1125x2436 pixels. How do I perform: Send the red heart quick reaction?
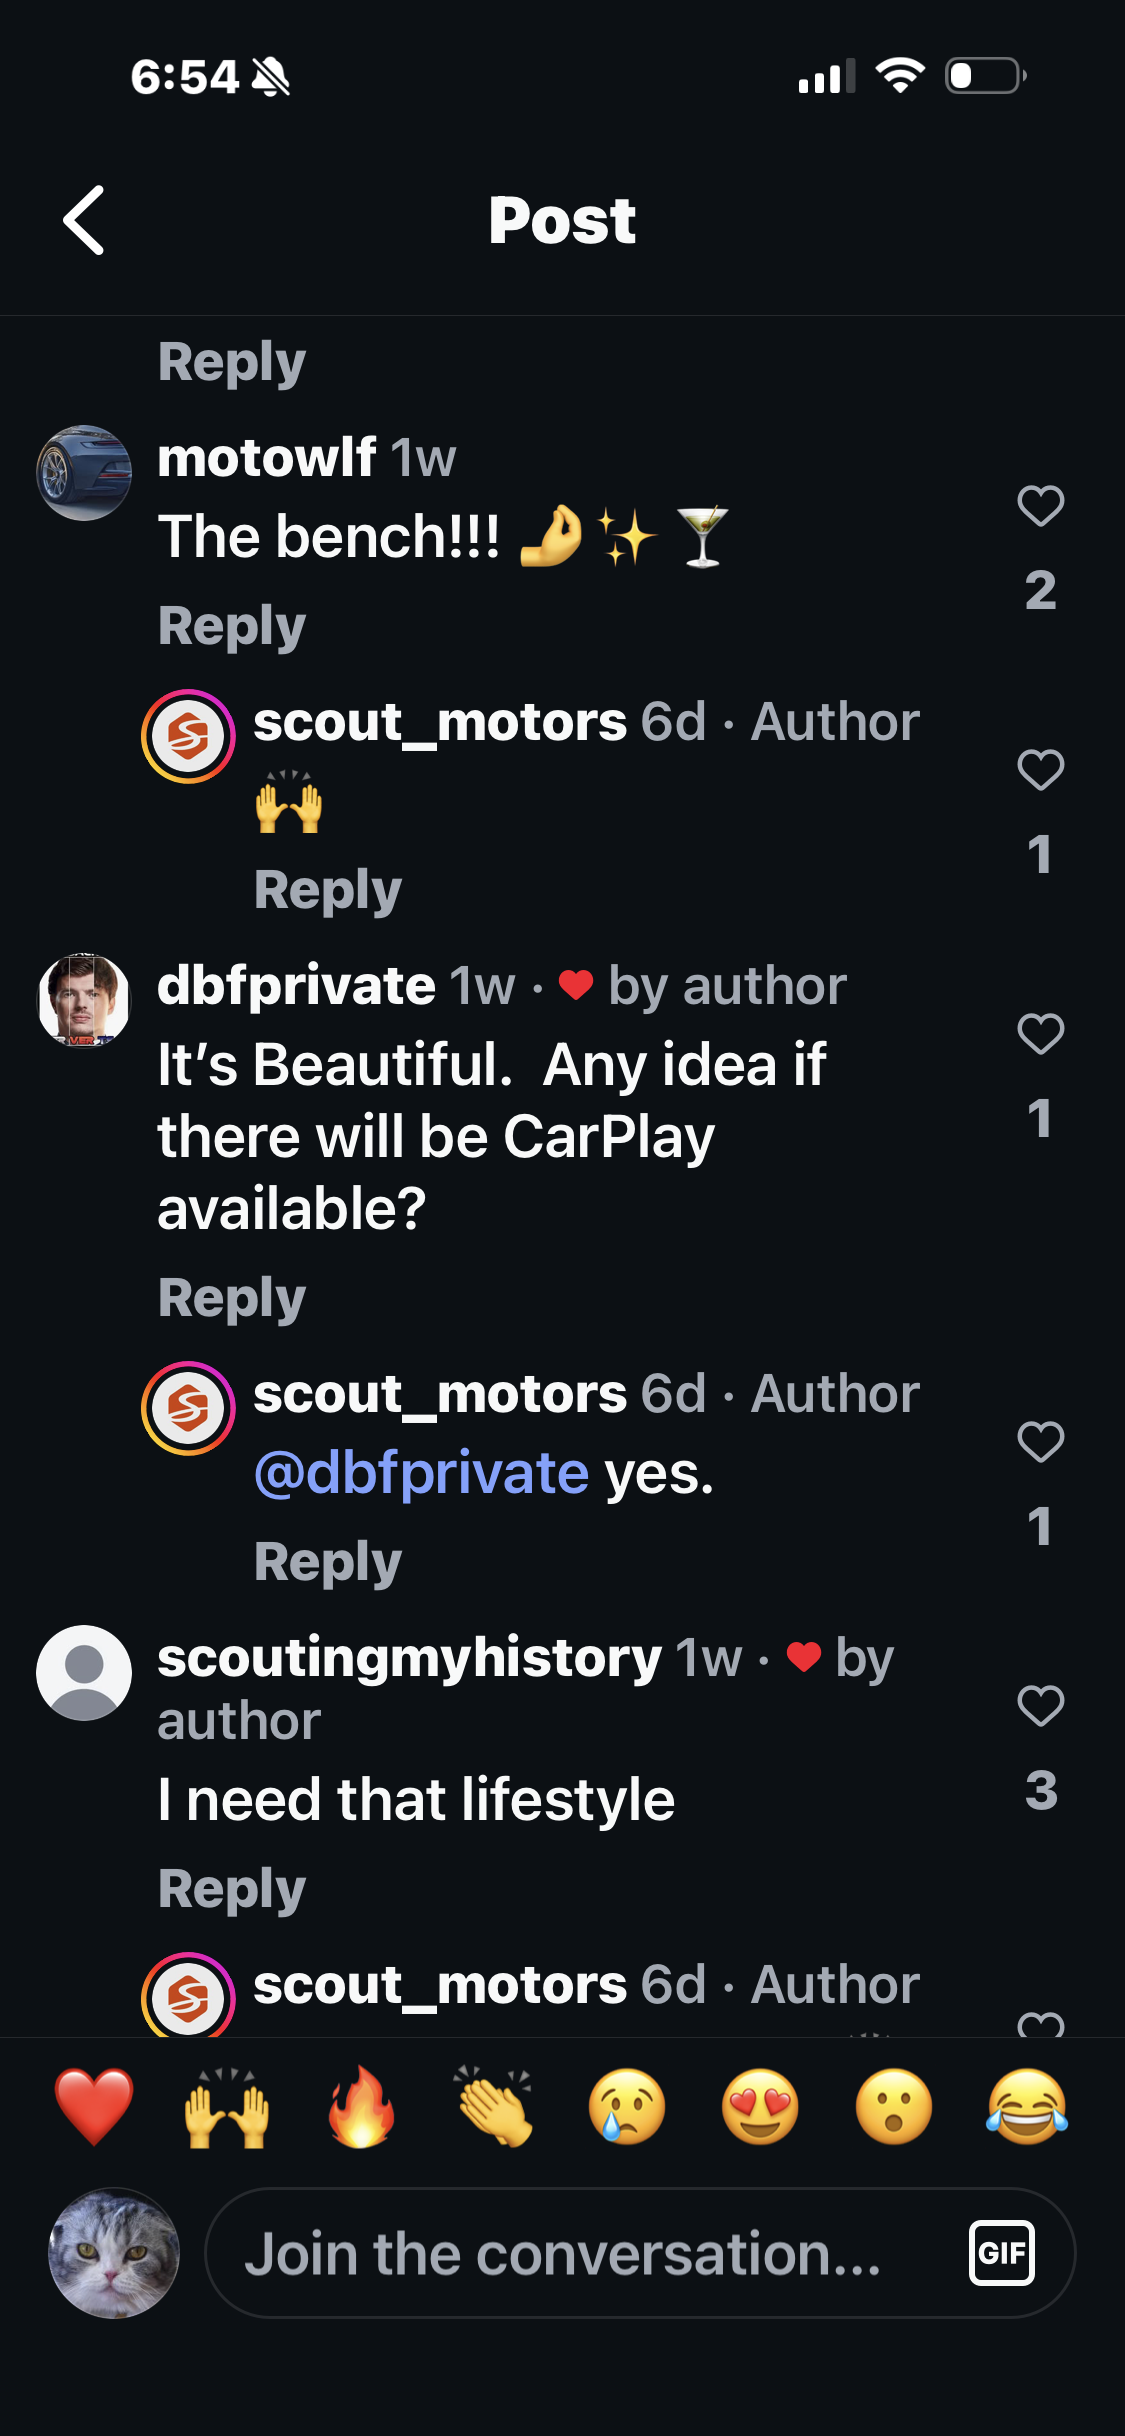point(93,2107)
